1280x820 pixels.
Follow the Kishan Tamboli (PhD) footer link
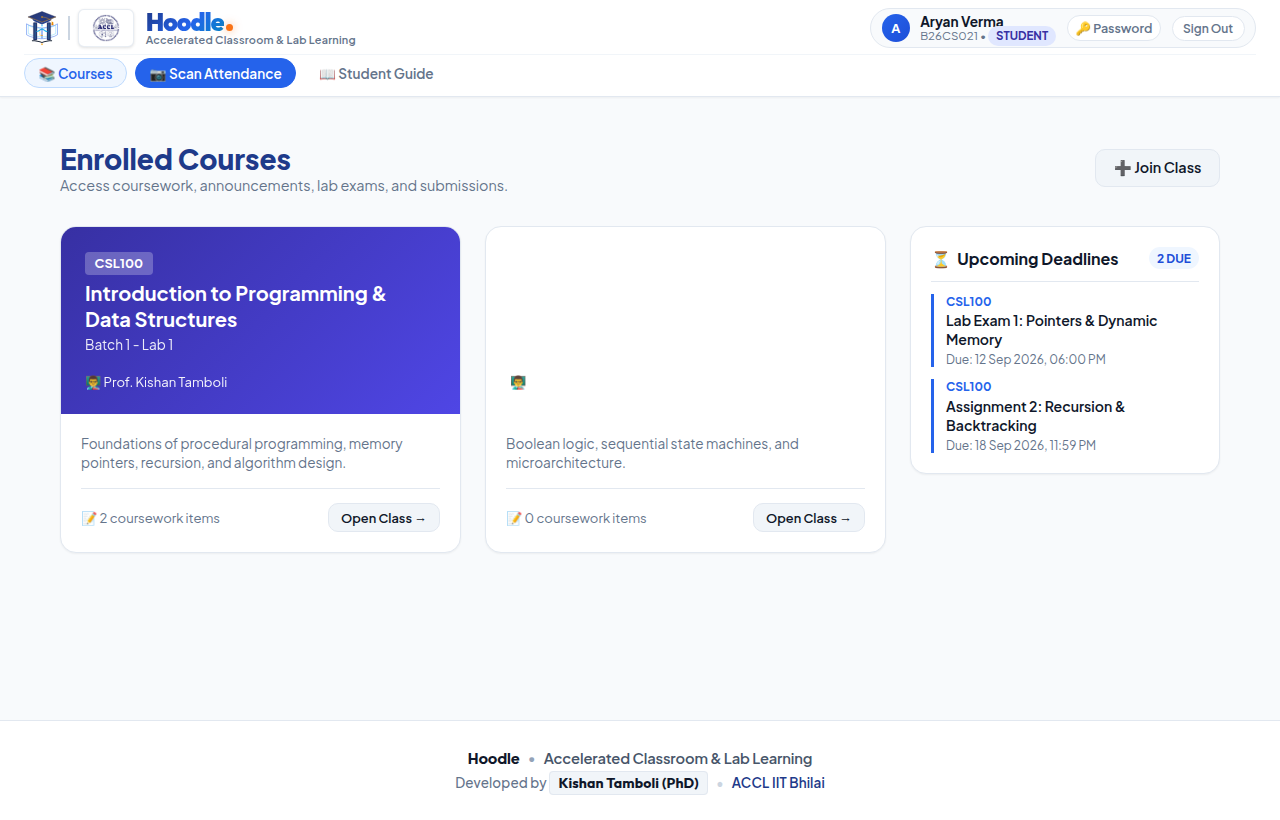tap(628, 783)
